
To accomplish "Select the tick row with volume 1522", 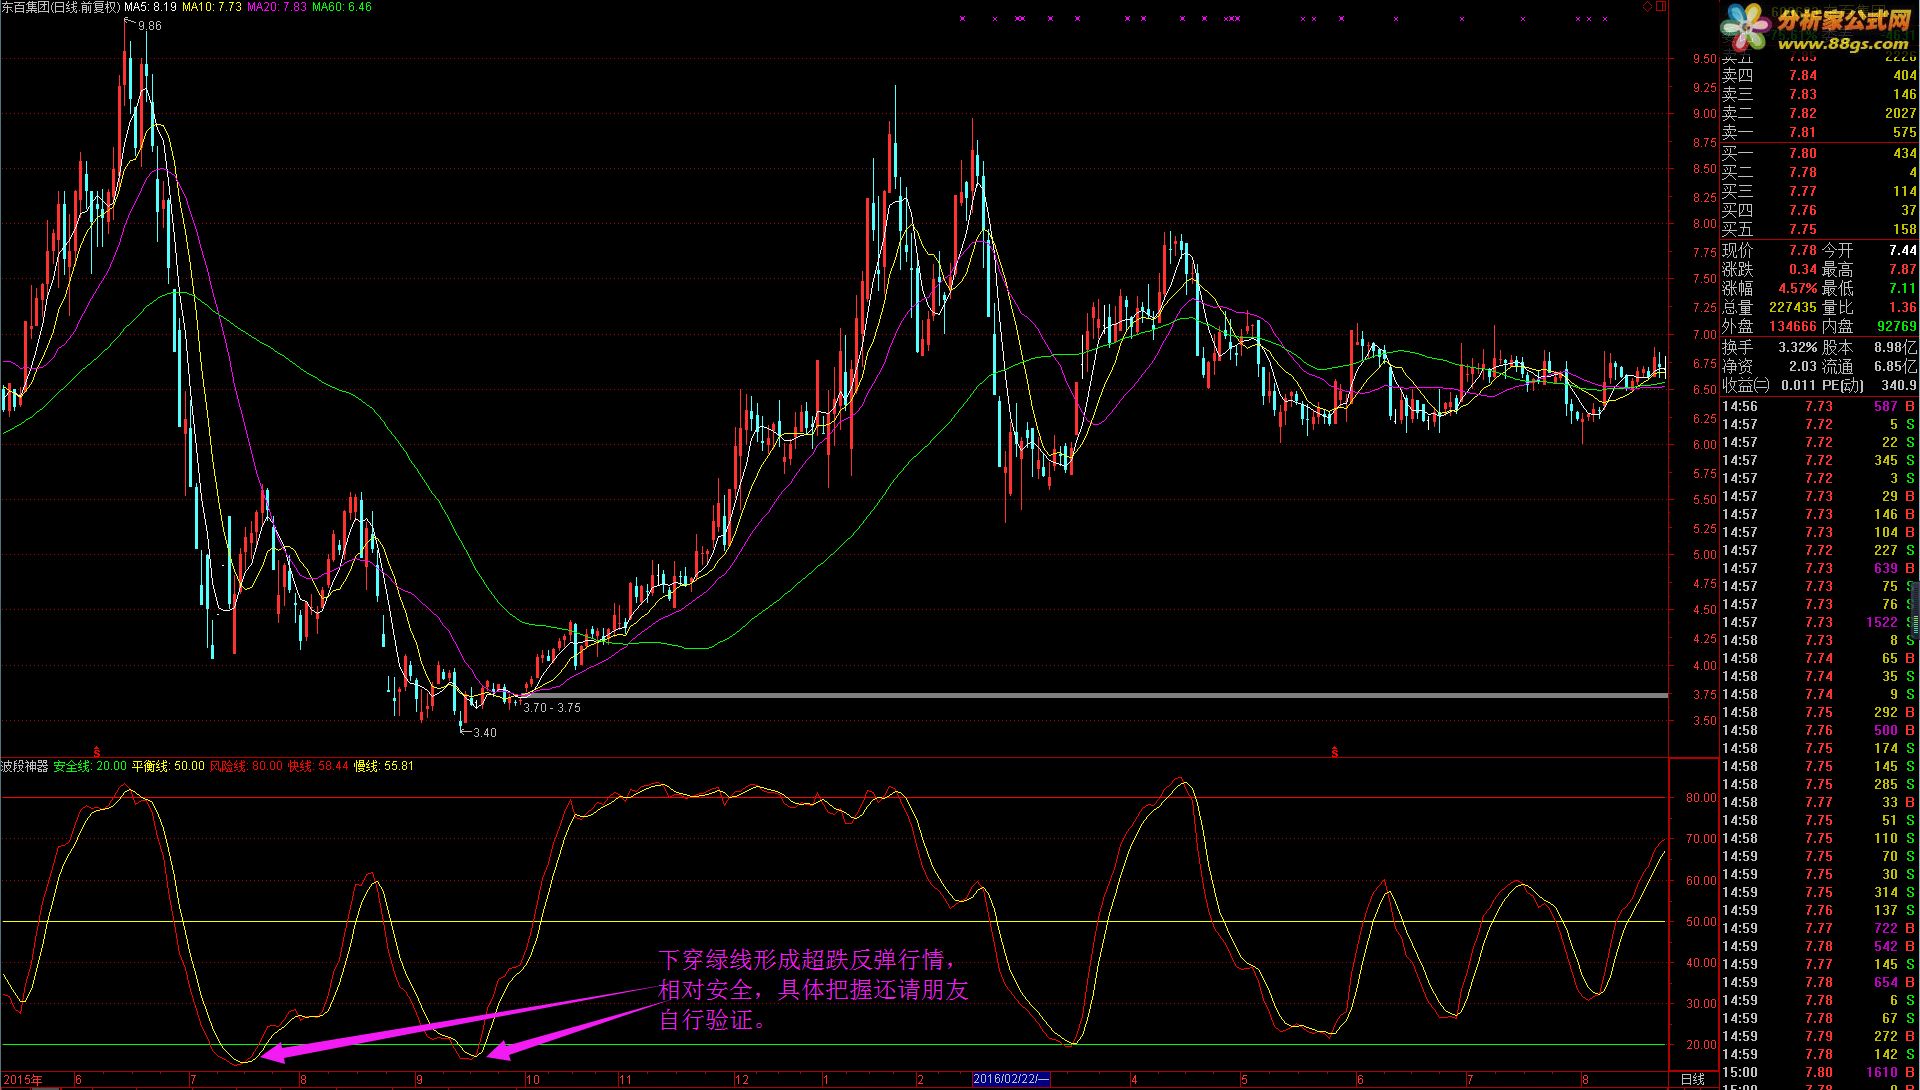I will point(1819,622).
